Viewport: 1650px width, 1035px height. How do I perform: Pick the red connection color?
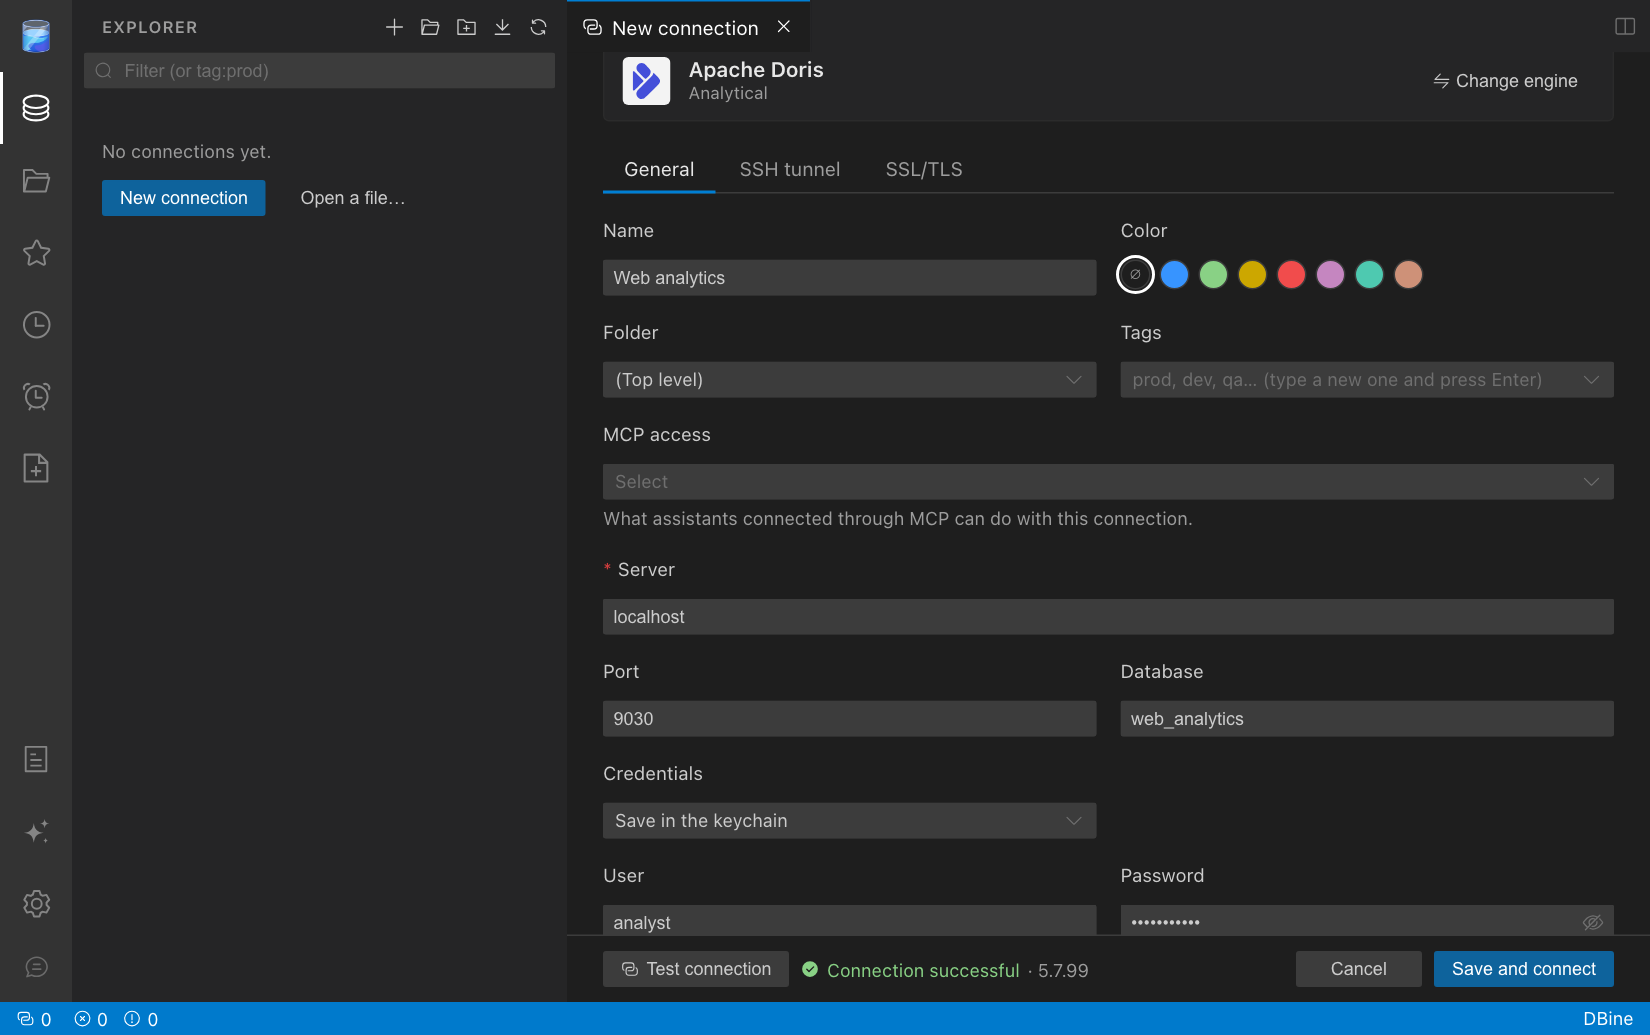pos(1291,274)
